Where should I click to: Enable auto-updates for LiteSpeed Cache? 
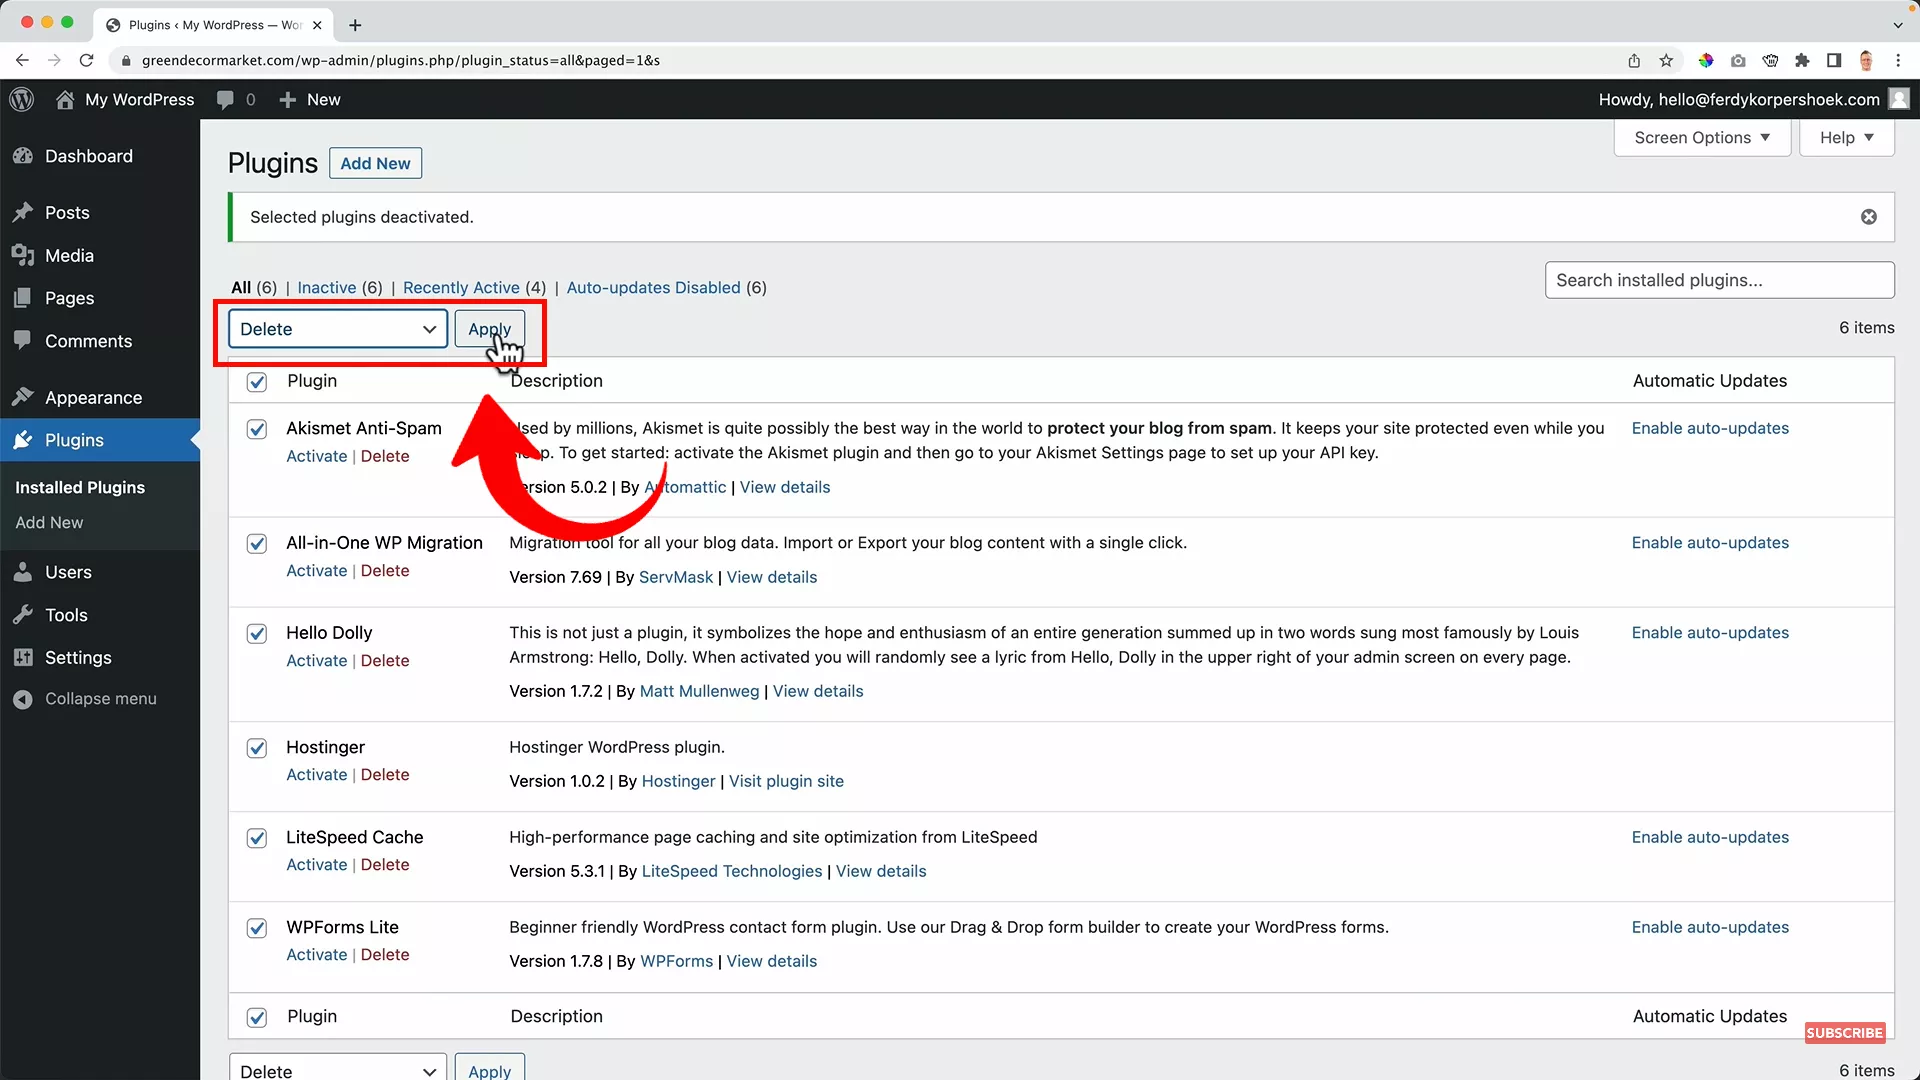click(x=1710, y=837)
